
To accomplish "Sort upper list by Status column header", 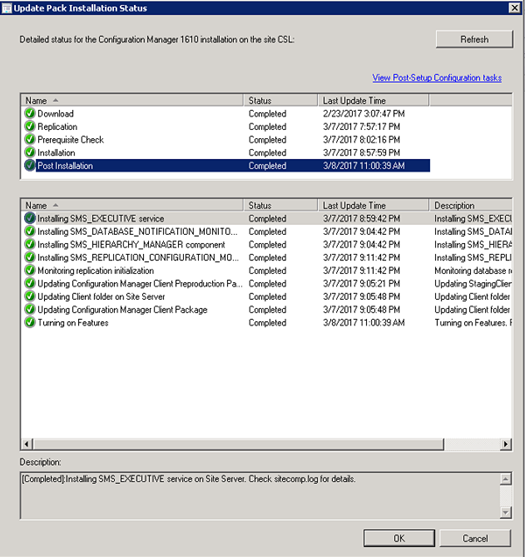I will [281, 101].
